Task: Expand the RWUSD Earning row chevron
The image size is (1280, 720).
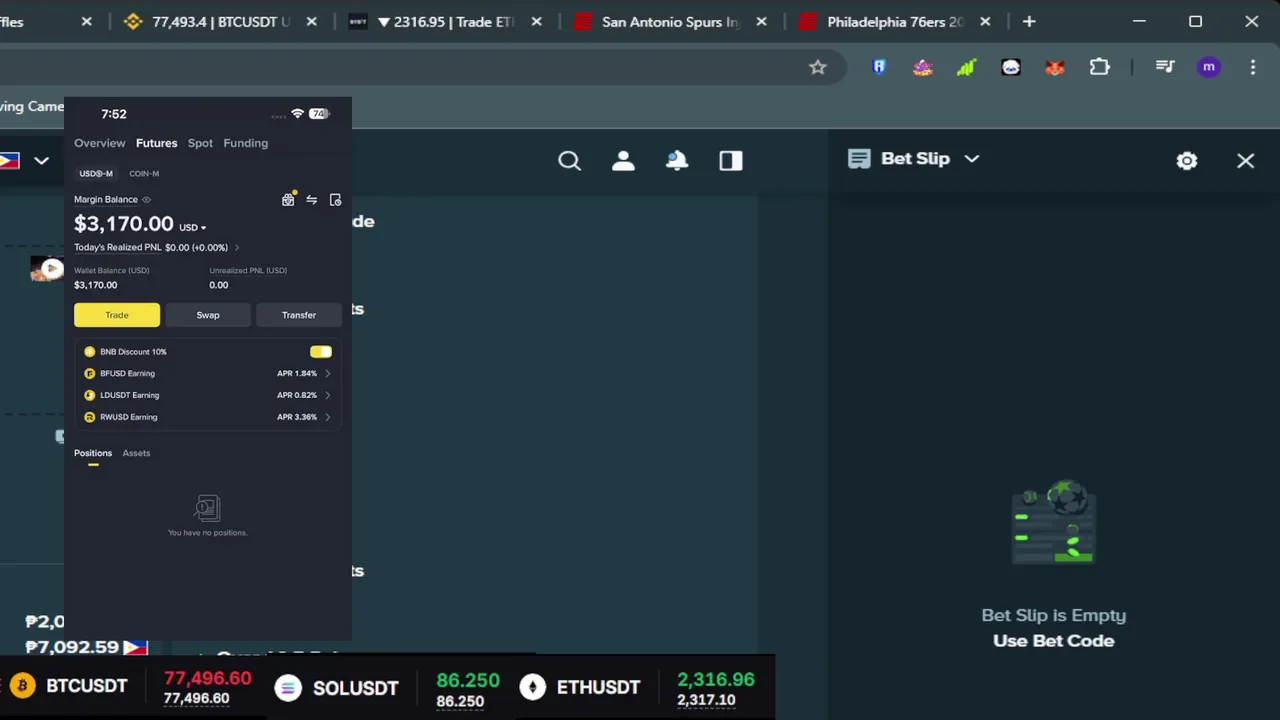Action: [x=327, y=417]
